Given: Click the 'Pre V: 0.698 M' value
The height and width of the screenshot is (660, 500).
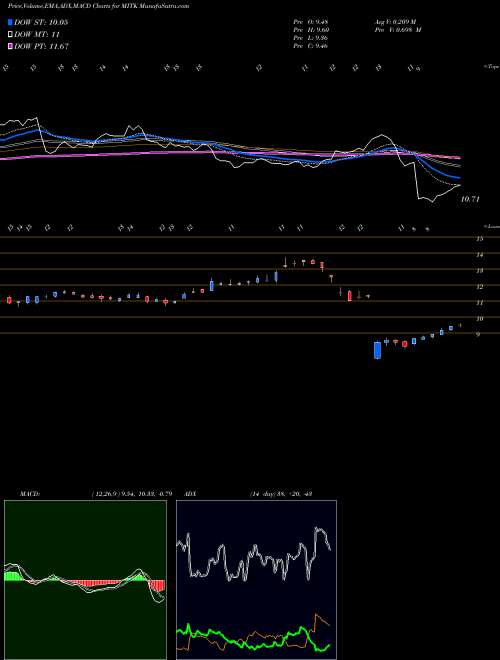Looking at the screenshot, I should (397, 30).
